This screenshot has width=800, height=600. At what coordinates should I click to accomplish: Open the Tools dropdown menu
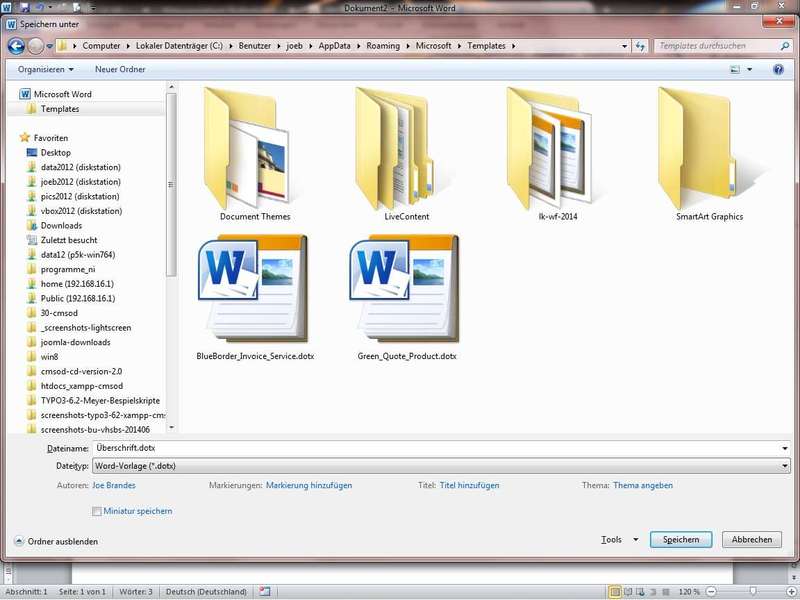(619, 540)
